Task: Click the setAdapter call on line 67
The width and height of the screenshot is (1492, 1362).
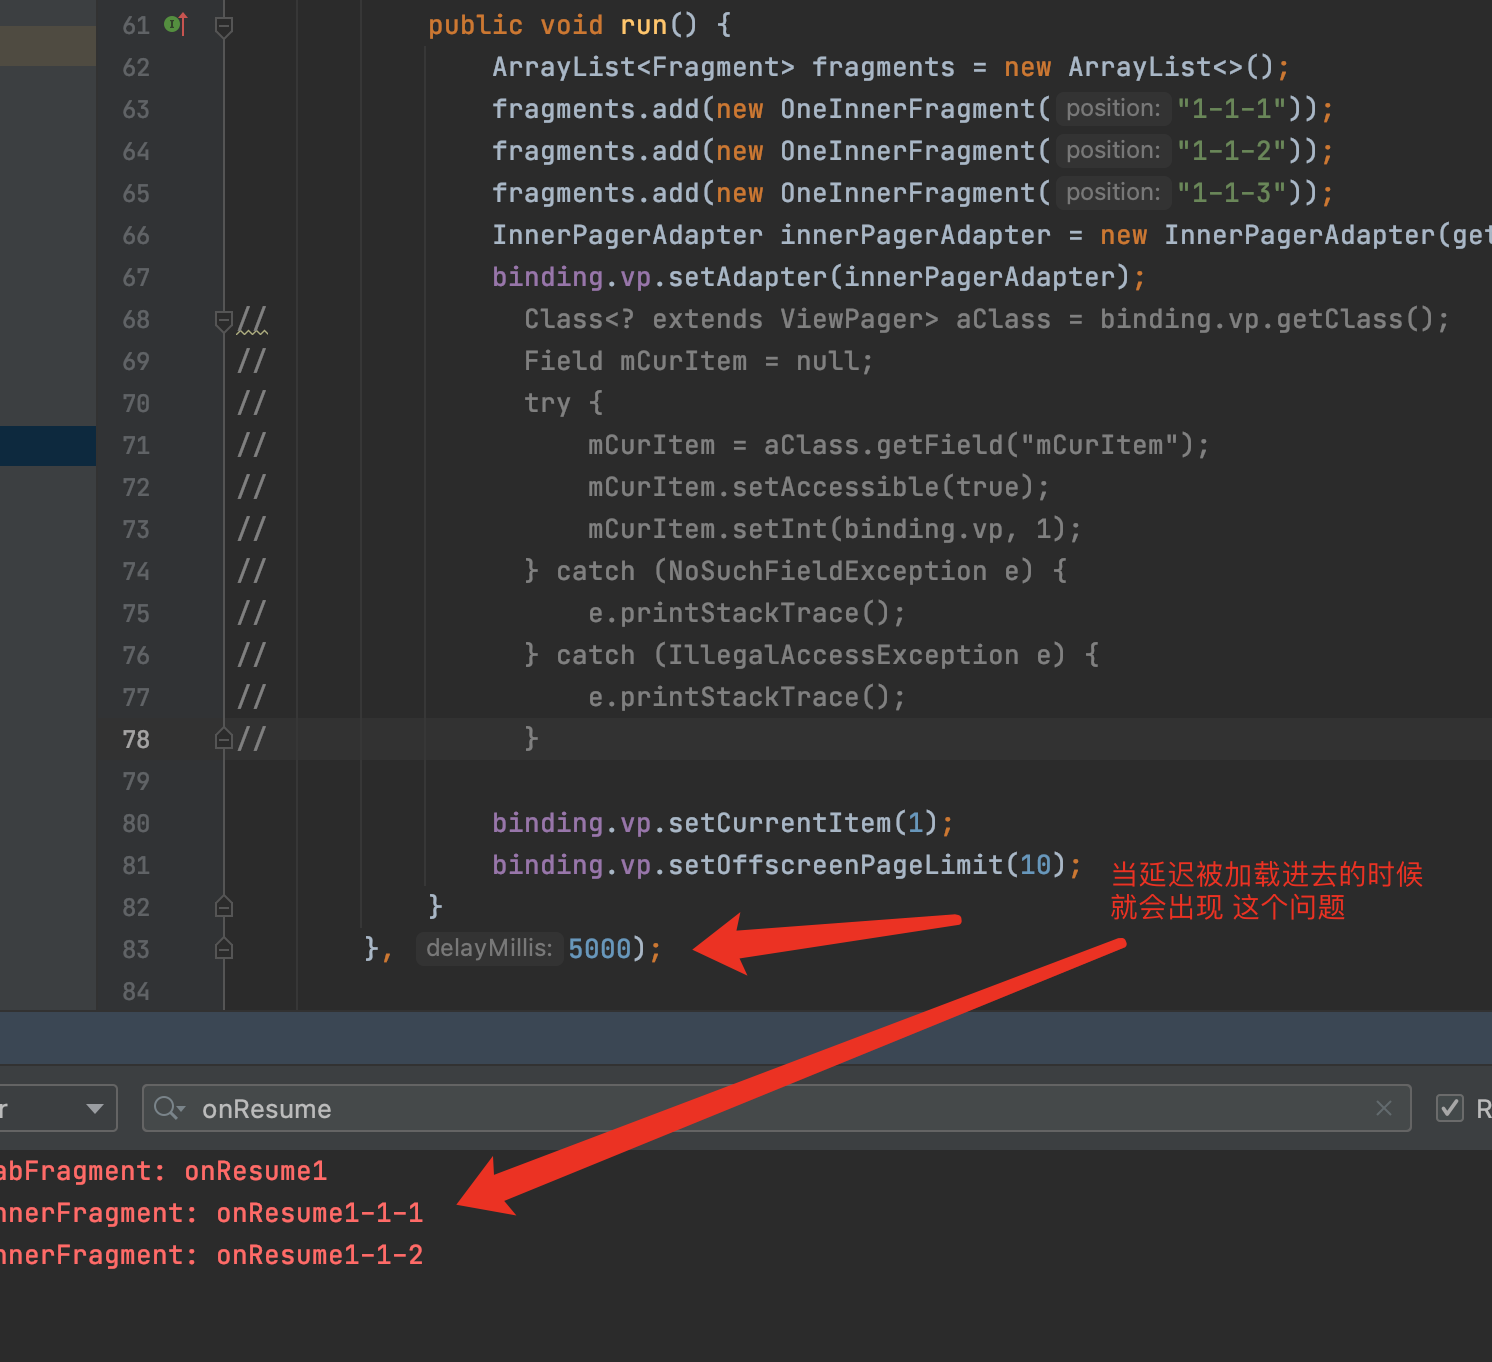Action: click(x=748, y=277)
